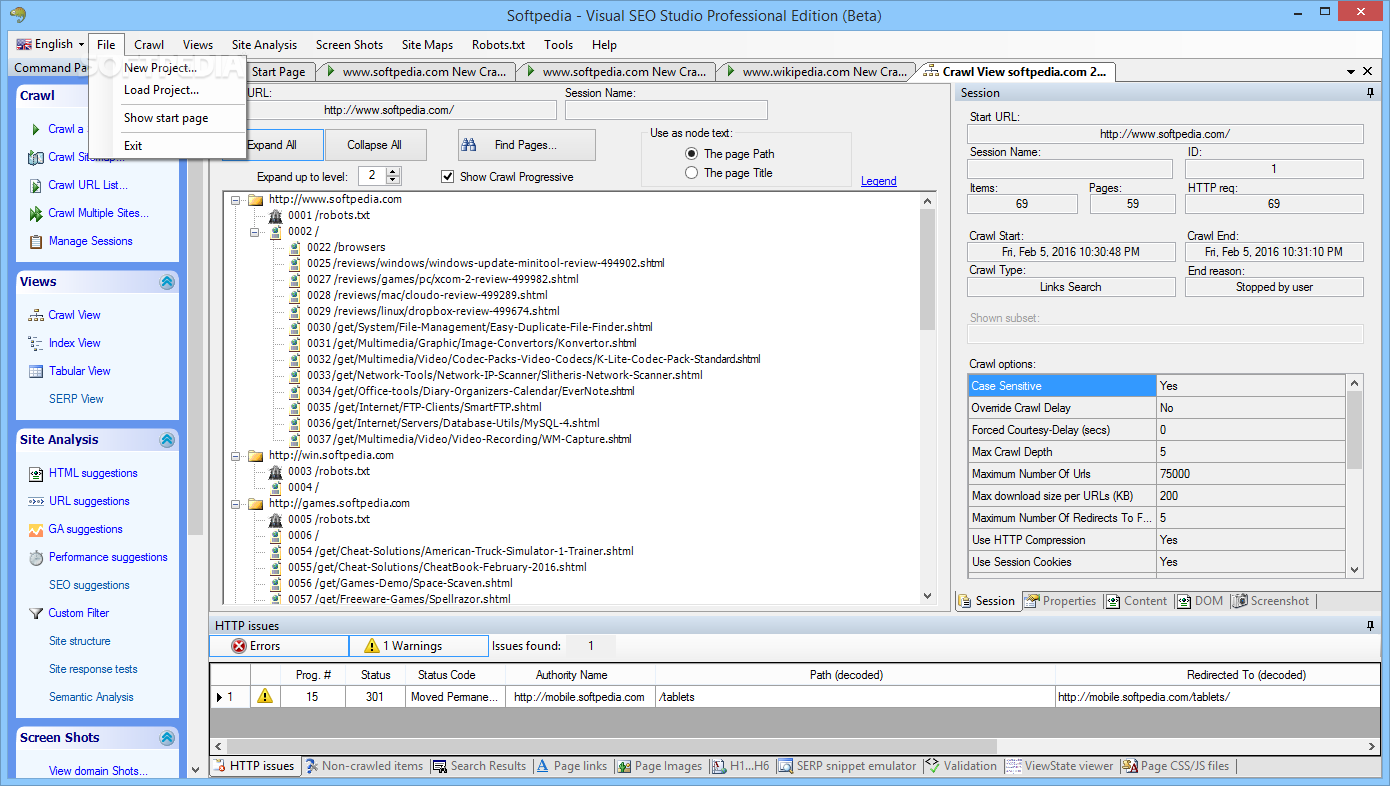Choose New Project from File menu
This screenshot has height=786, width=1390.
(x=160, y=68)
